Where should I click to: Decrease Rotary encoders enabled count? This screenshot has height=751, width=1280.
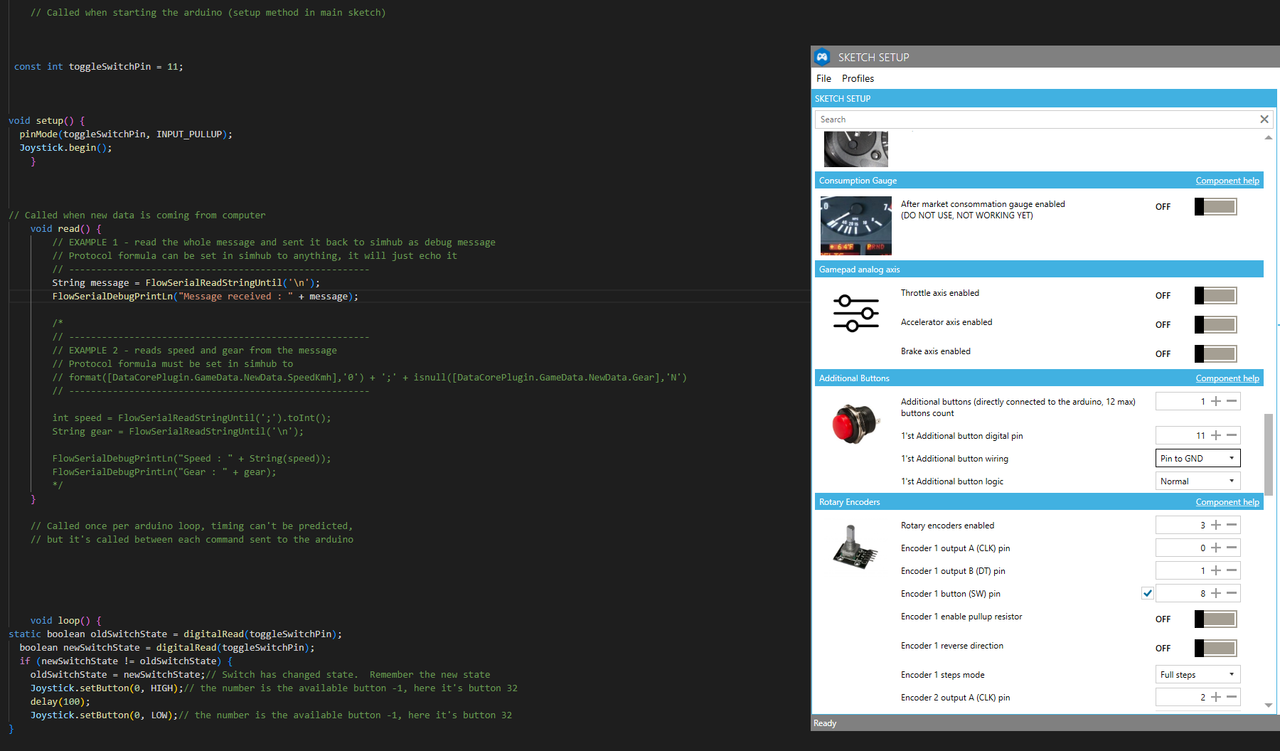coord(1232,525)
